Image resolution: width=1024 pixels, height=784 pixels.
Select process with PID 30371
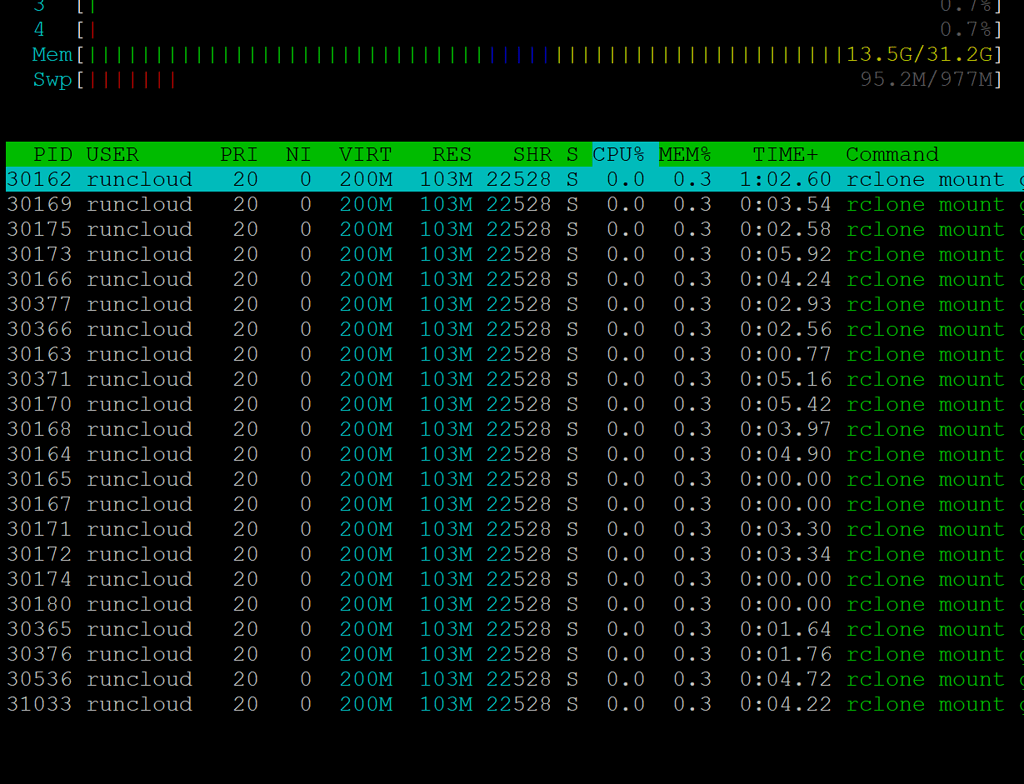[x=515, y=380]
